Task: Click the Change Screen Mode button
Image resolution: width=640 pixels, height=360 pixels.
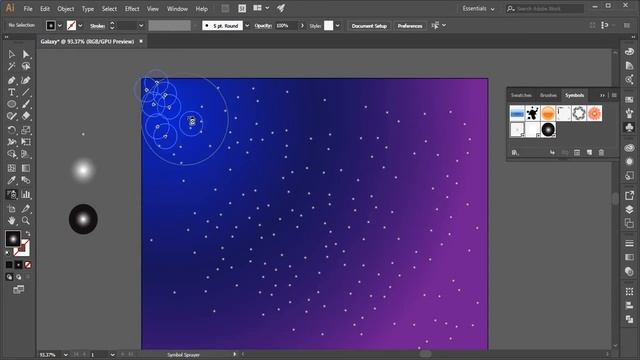Action: [x=18, y=290]
